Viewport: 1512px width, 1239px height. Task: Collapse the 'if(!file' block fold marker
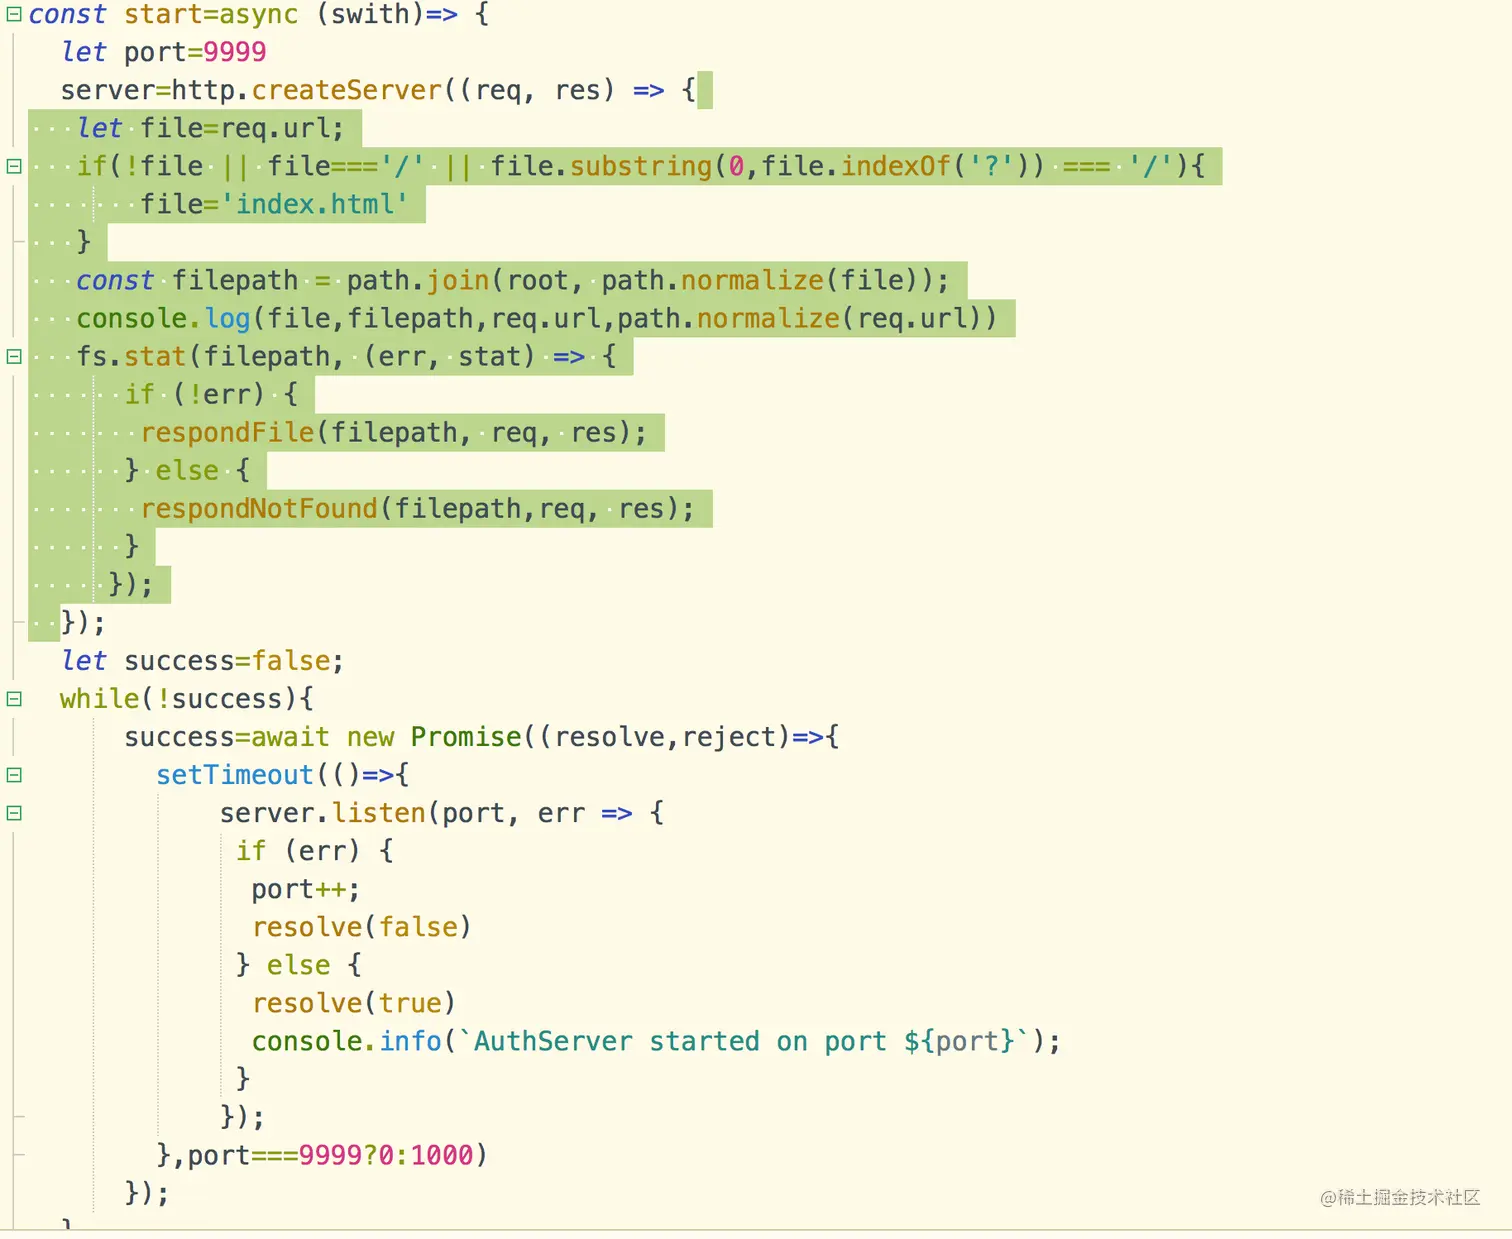[14, 166]
